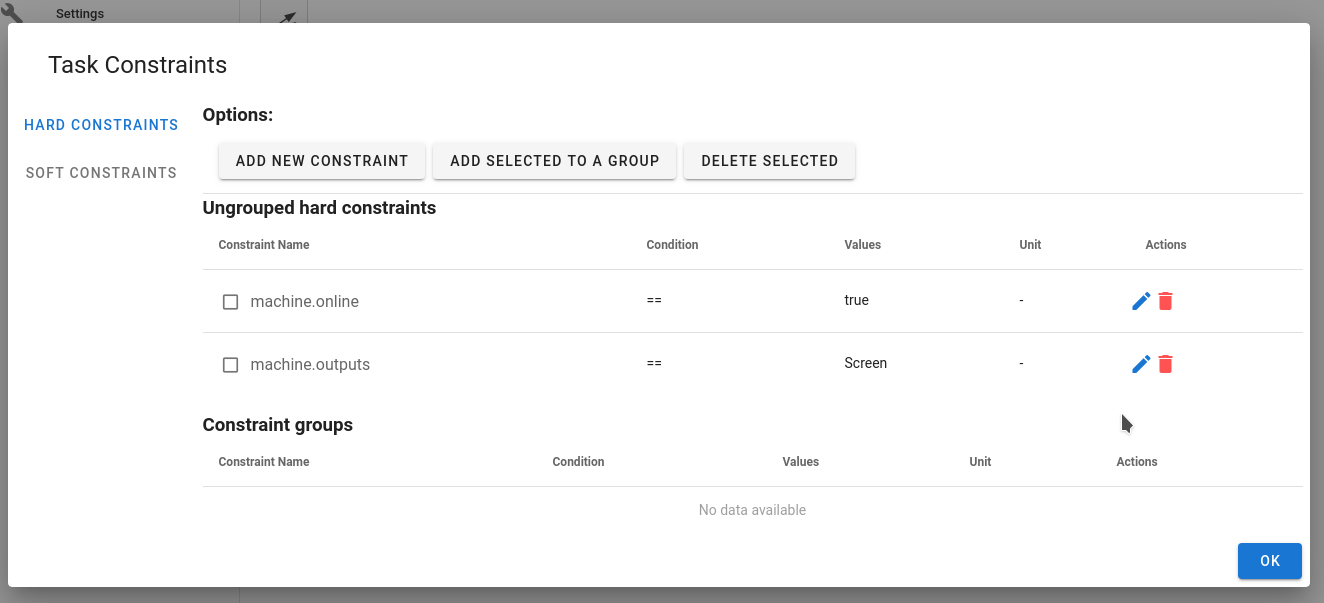
Task: Switch to the HARD CONSTRAINTS tab
Action: click(x=101, y=124)
